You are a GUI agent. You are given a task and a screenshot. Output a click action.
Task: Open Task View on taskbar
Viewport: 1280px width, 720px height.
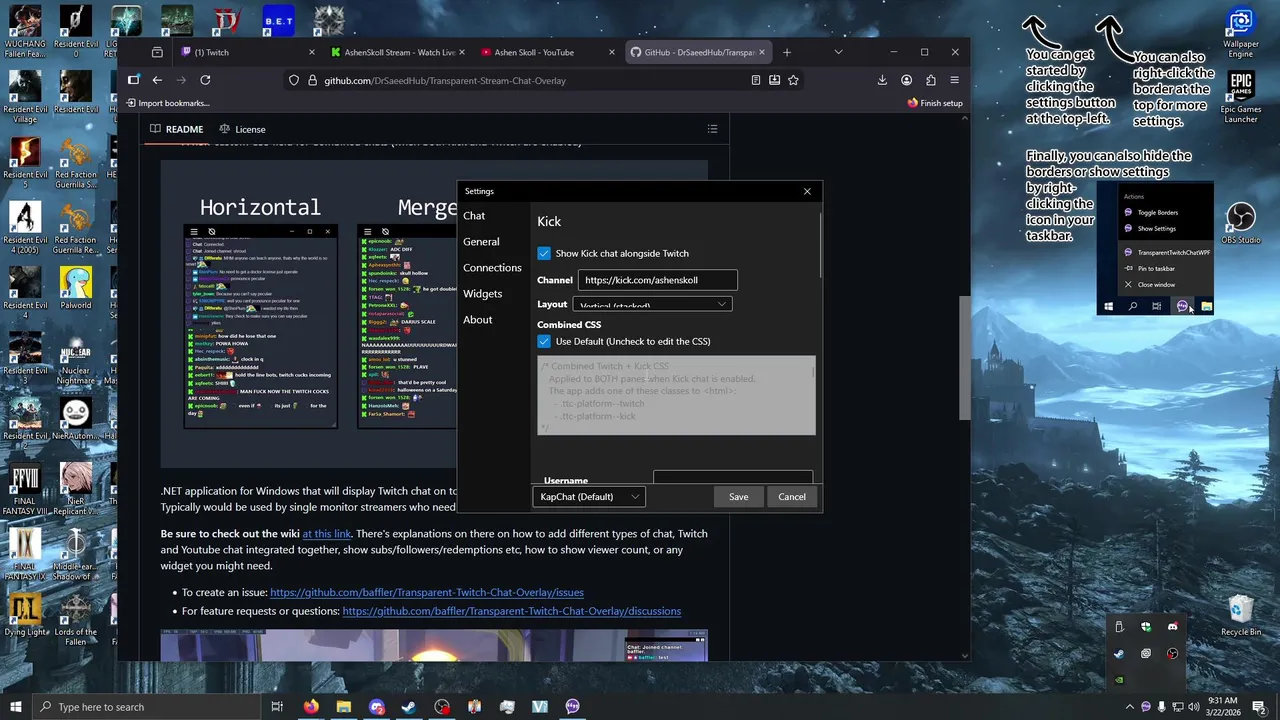(277, 707)
